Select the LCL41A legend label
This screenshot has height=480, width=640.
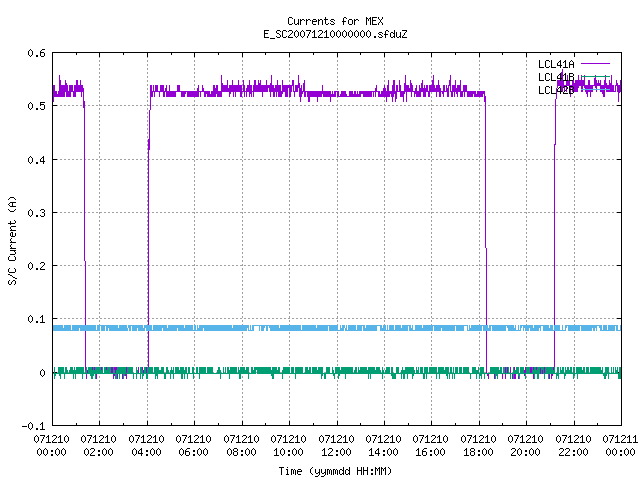[x=556, y=64]
